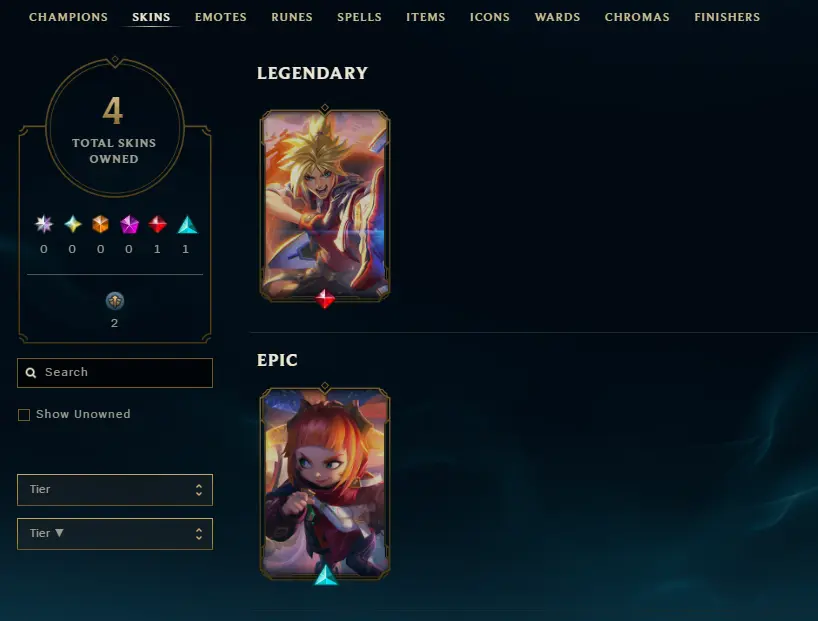Open the Emotes tab

pyautogui.click(x=221, y=17)
